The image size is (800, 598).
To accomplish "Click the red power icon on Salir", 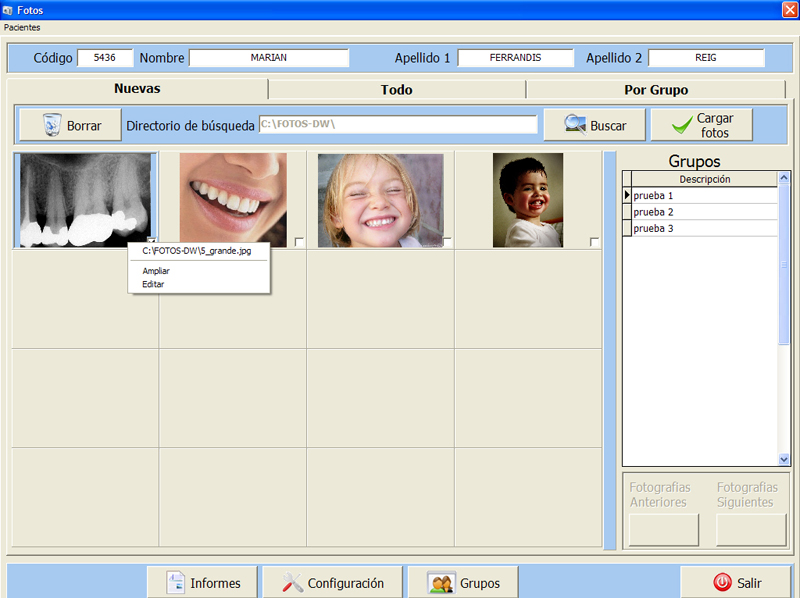I will (x=722, y=583).
